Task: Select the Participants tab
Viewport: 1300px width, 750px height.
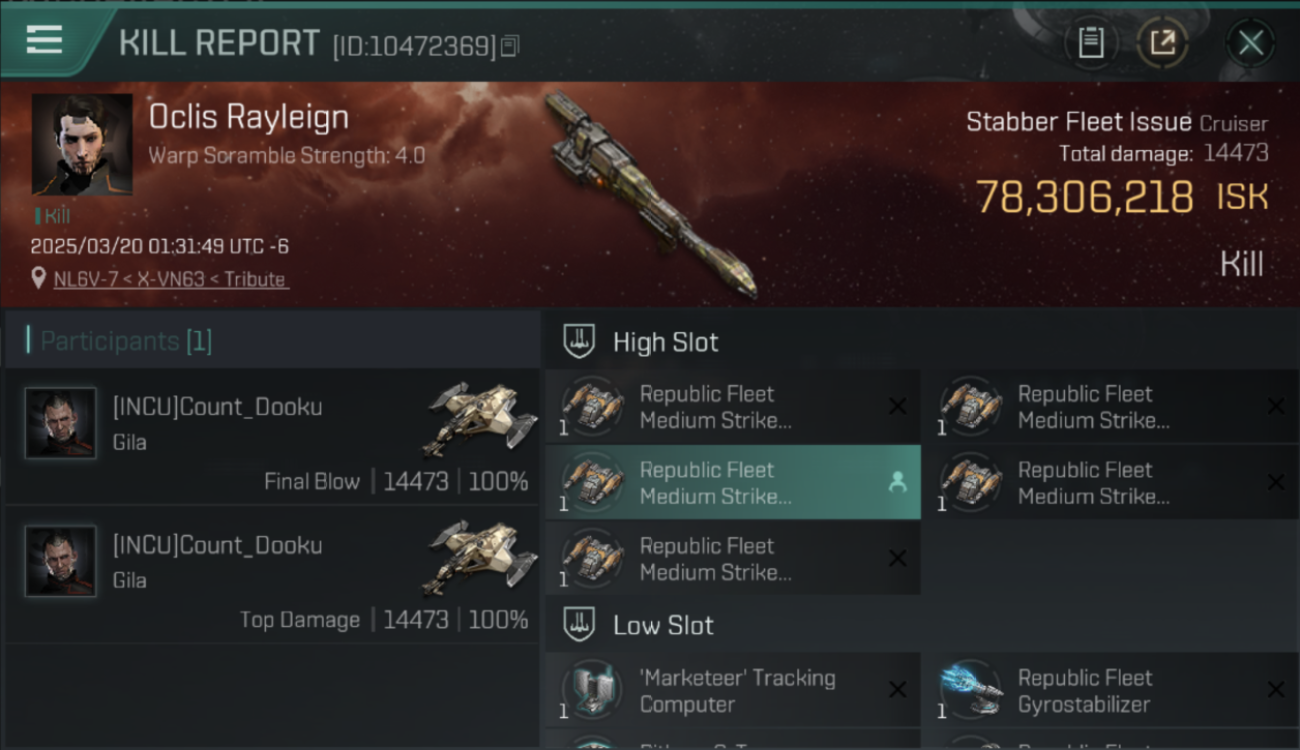Action: click(126, 341)
